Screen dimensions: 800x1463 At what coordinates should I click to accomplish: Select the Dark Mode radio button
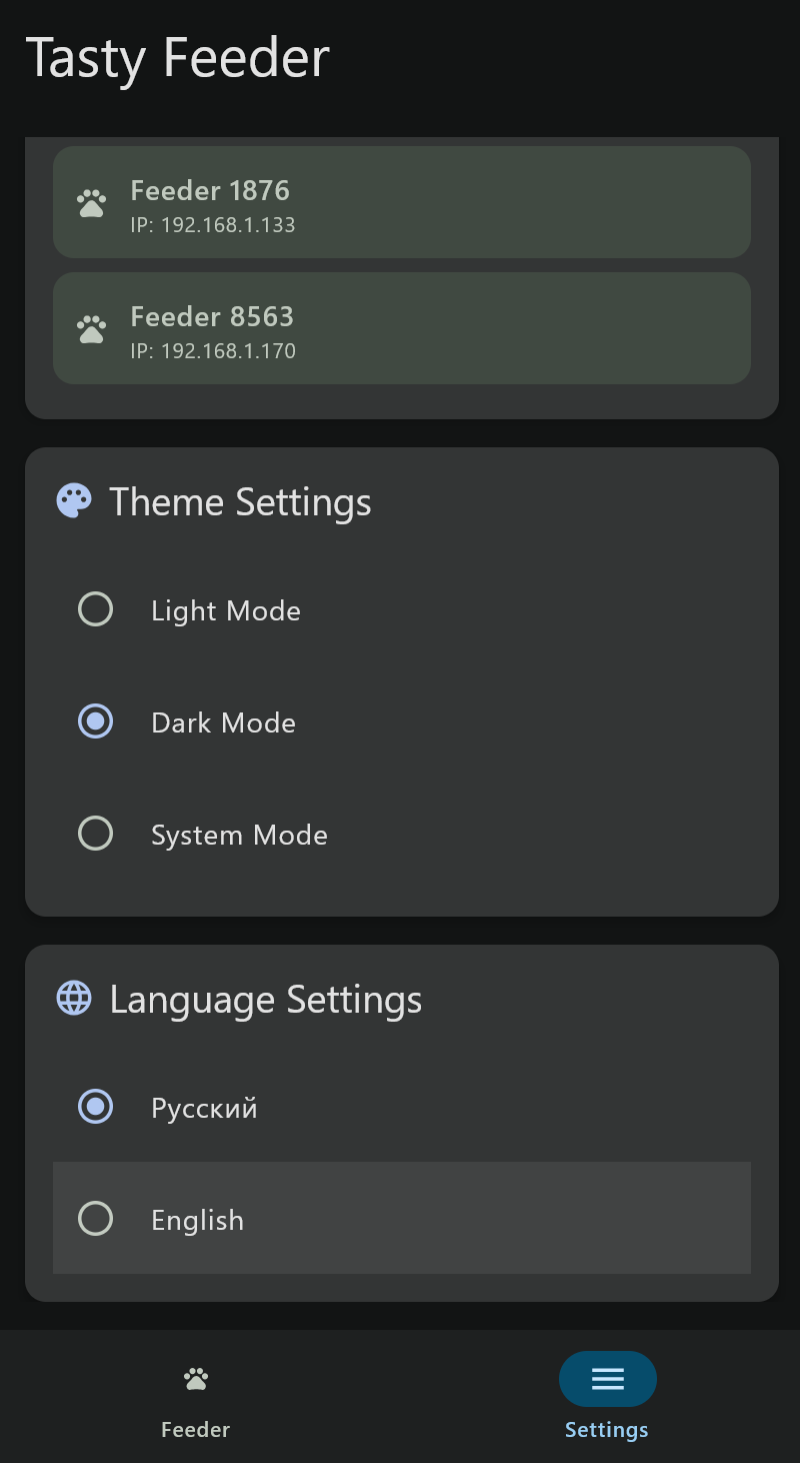point(96,722)
